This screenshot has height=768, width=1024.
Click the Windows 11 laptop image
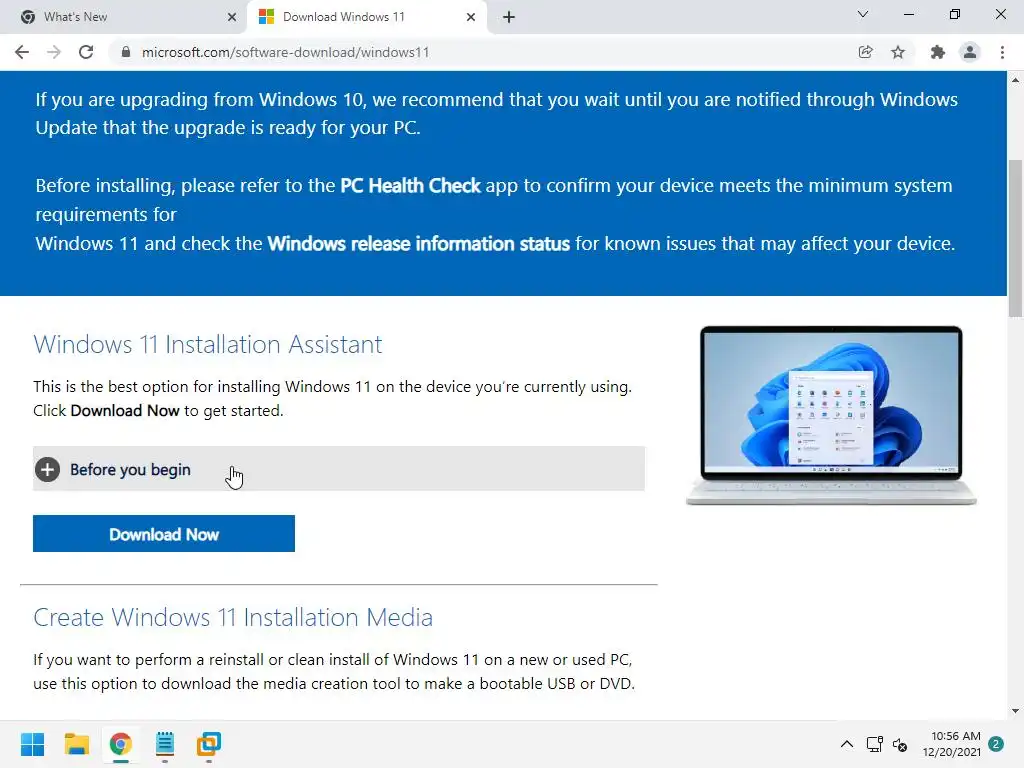(831, 415)
